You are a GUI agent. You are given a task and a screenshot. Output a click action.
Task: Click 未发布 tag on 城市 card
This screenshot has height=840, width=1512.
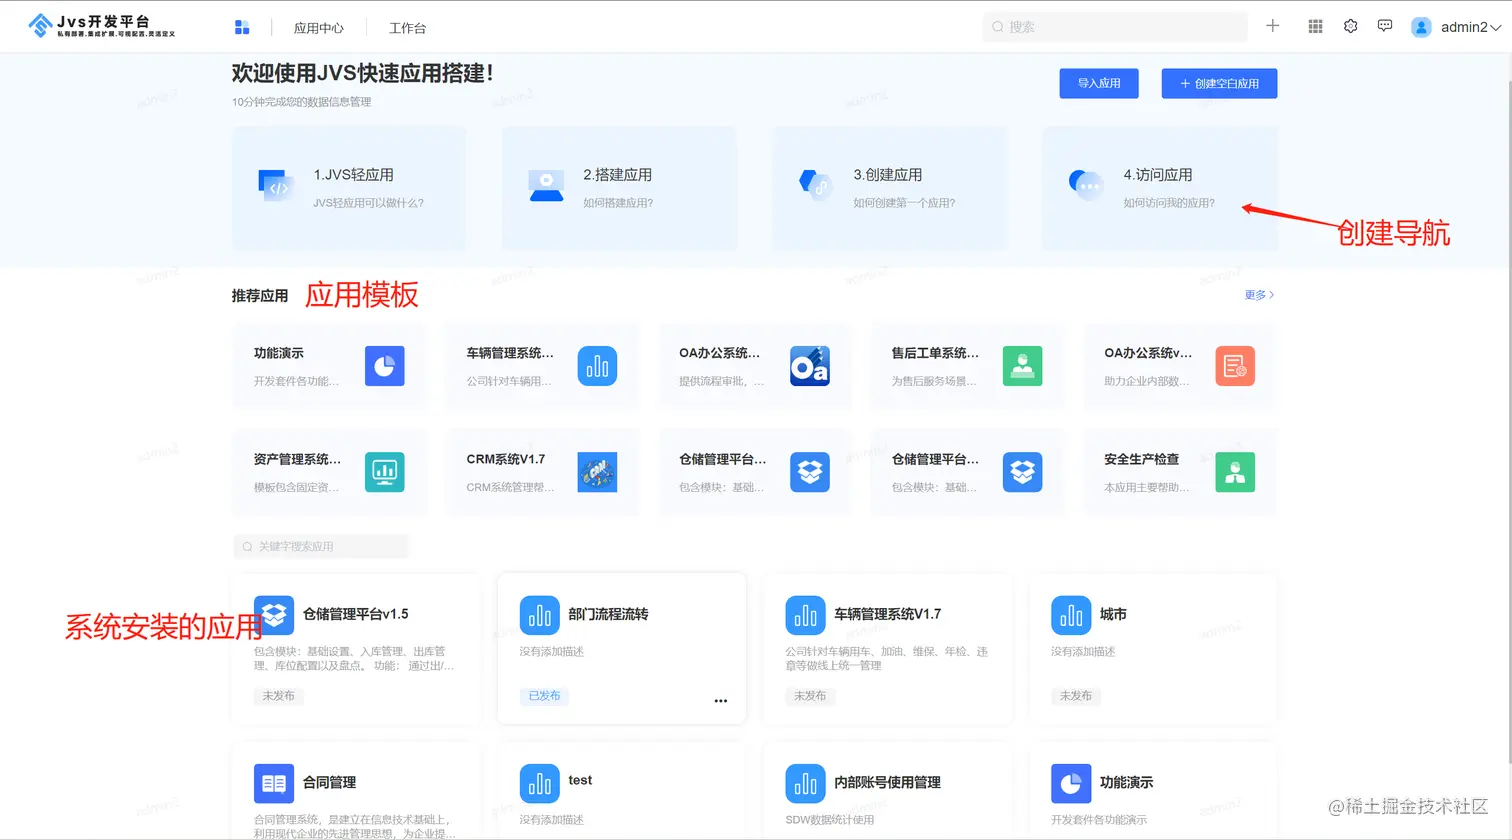tap(1076, 696)
